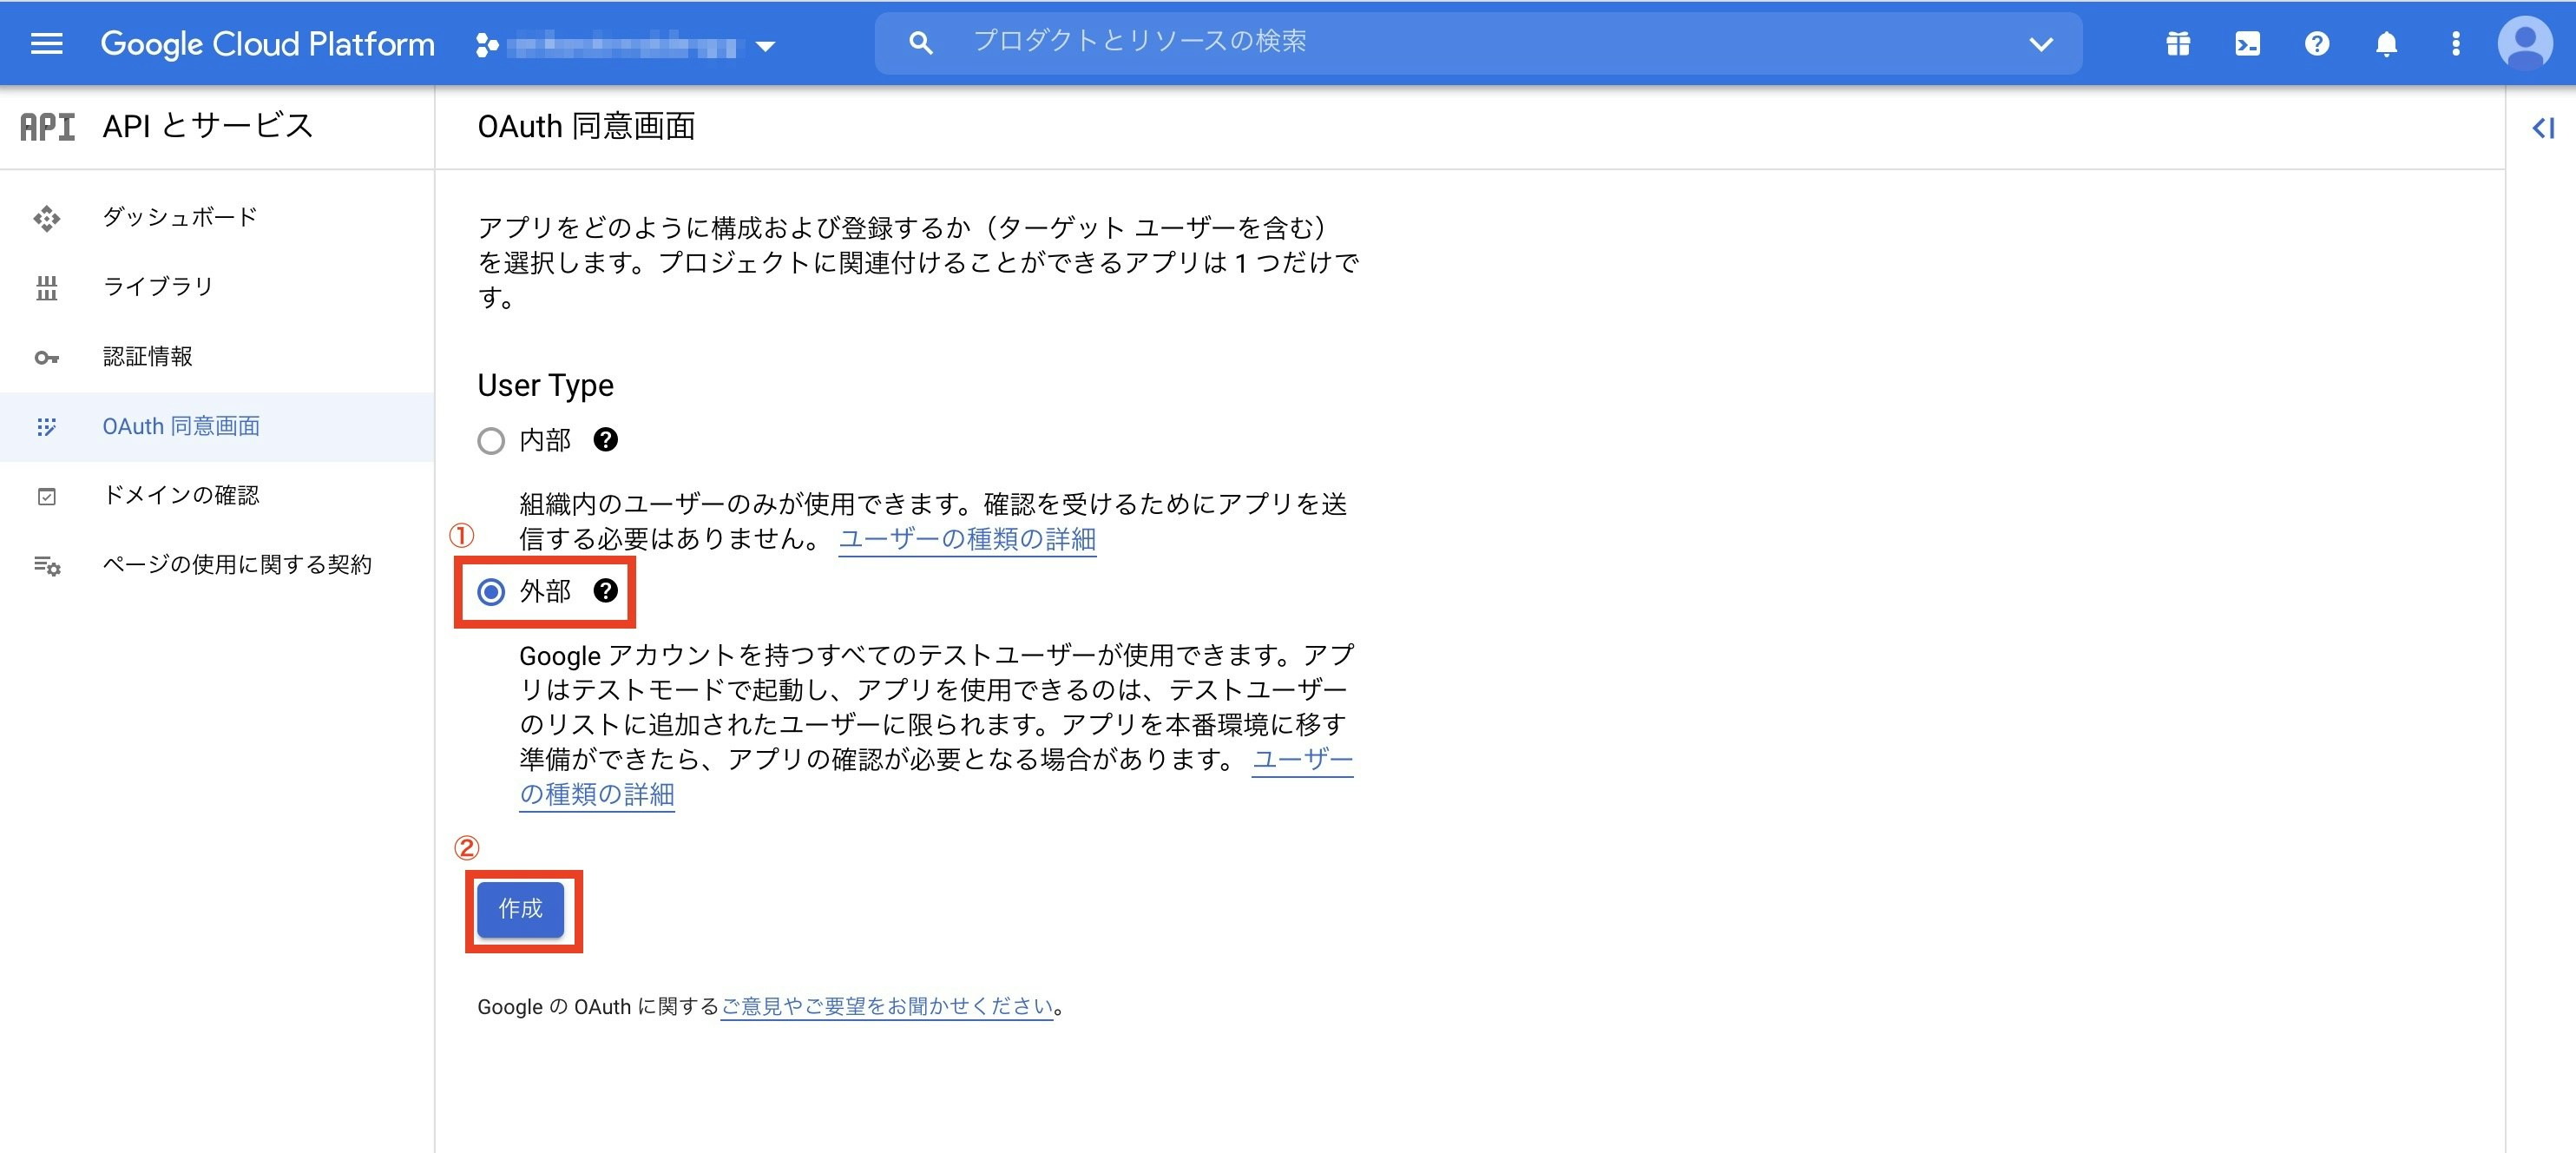Select the 外部 user type radio
Viewport: 2576px width, 1153px height.
[491, 592]
